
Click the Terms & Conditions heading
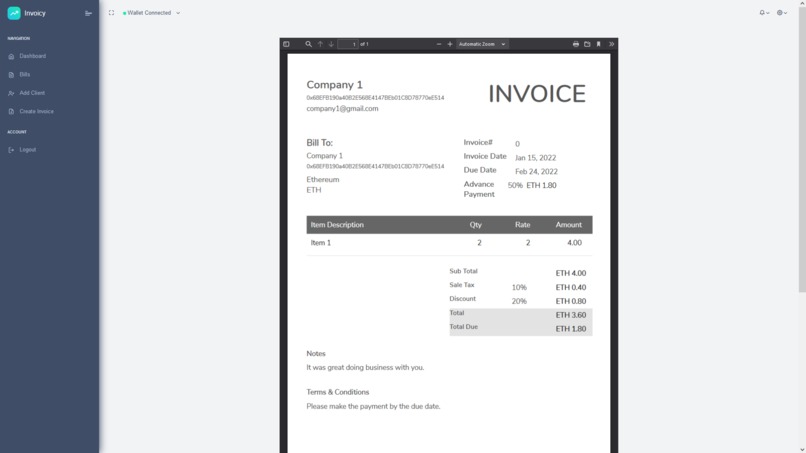[x=338, y=392]
